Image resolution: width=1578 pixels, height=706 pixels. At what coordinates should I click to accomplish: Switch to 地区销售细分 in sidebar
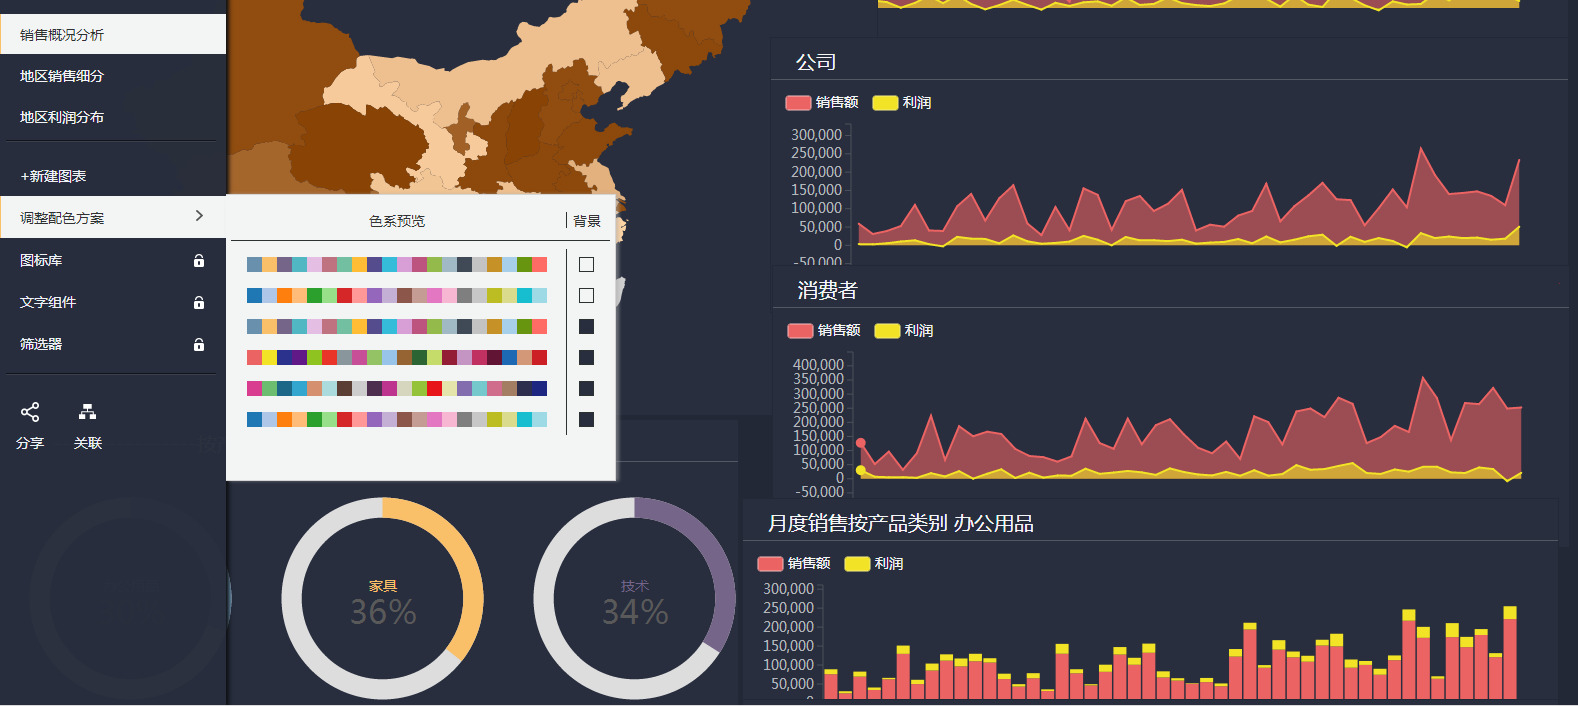click(x=62, y=76)
